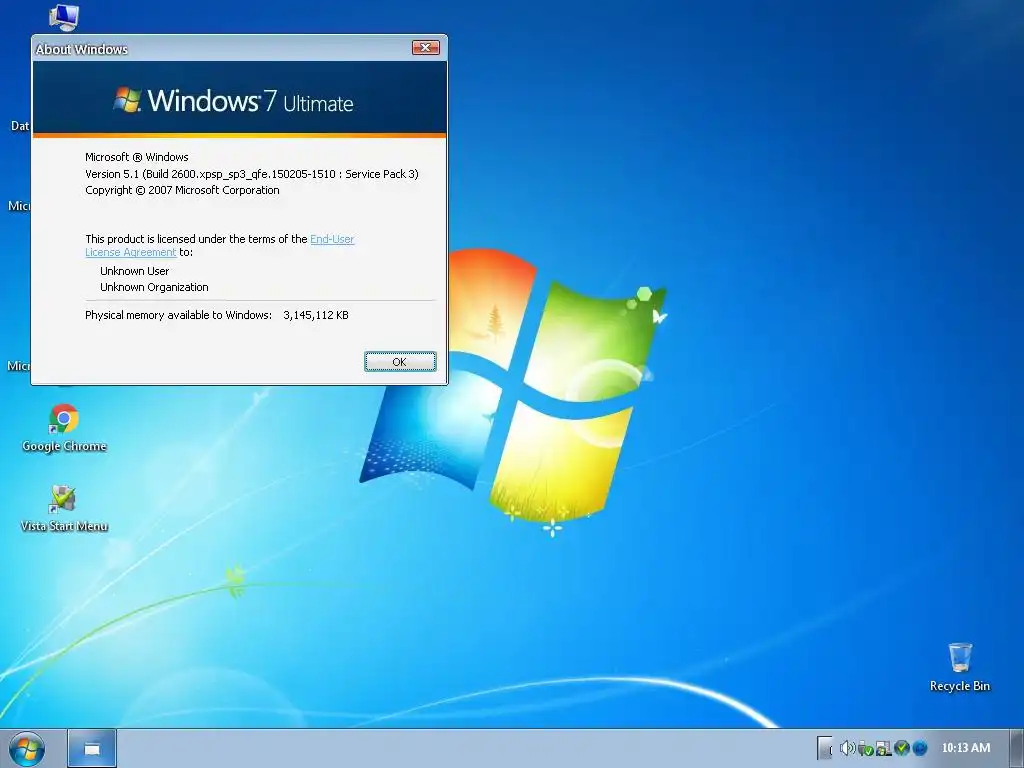
Task: Click OK in the About Windows dialog
Action: pyautogui.click(x=400, y=362)
